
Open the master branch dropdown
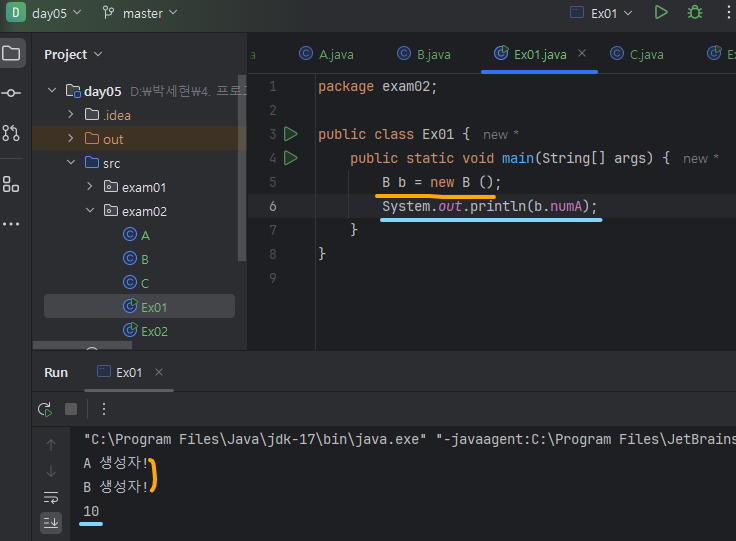pos(140,13)
